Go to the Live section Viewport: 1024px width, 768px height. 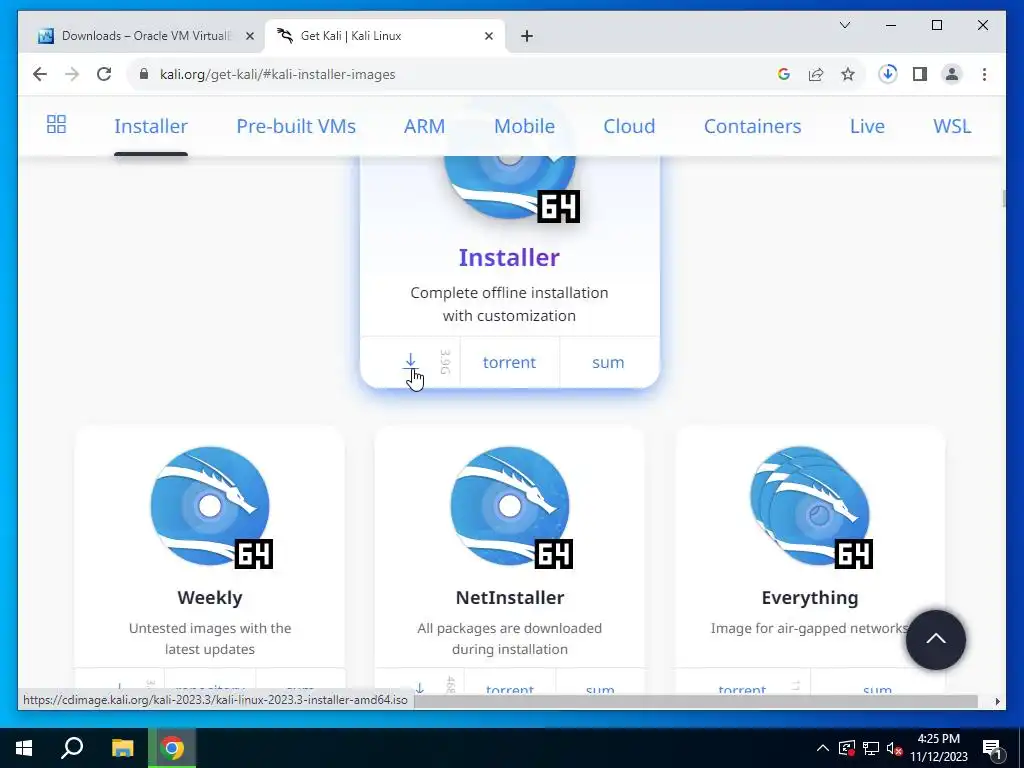click(867, 126)
